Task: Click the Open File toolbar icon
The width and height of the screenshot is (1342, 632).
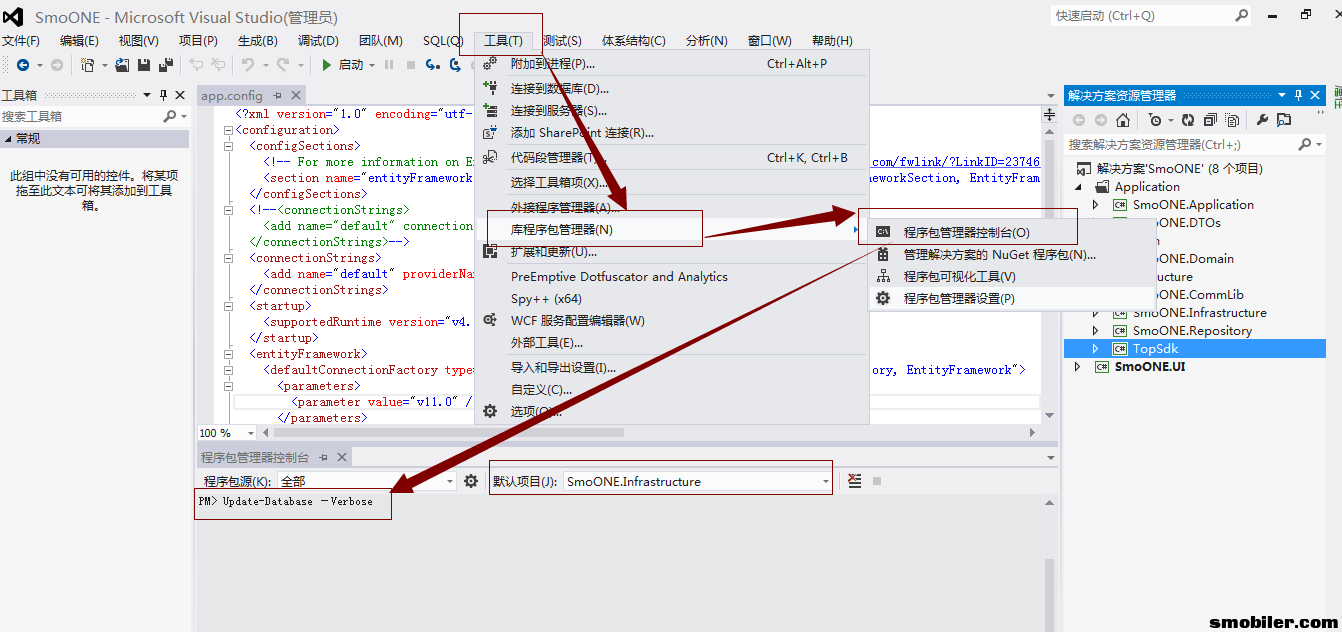Action: click(x=122, y=65)
